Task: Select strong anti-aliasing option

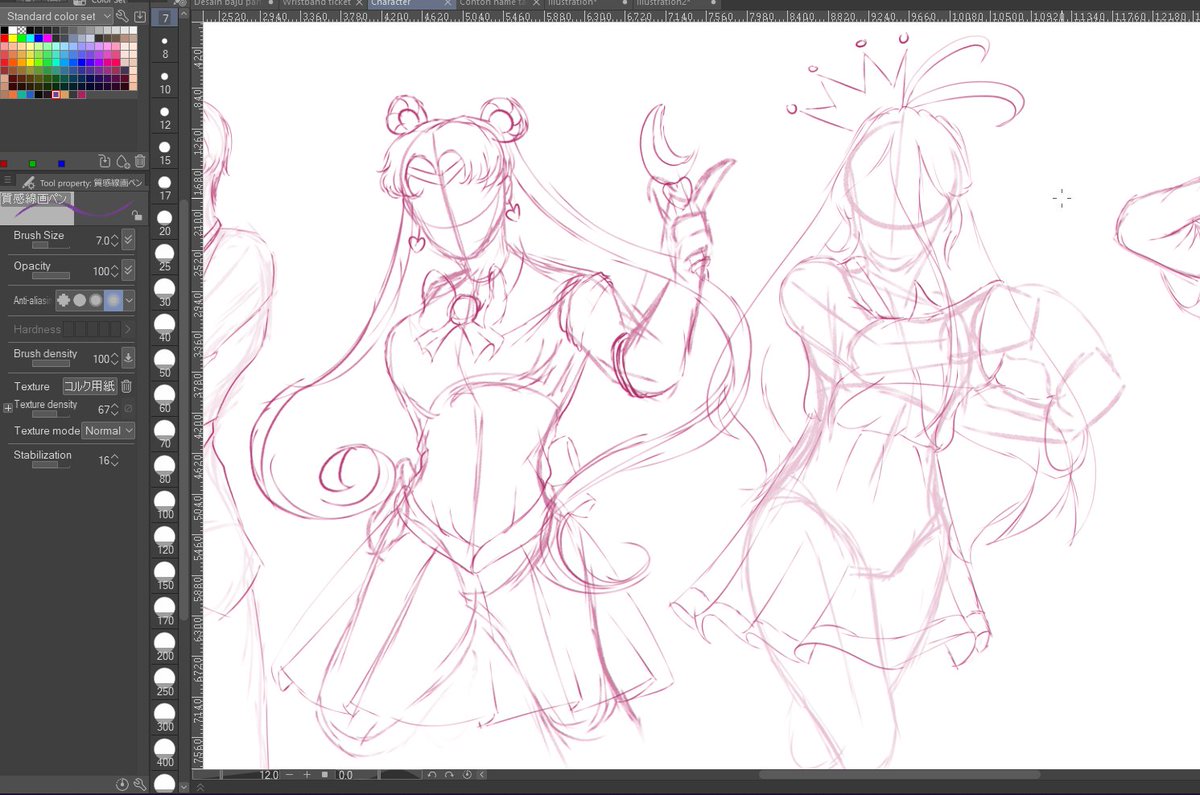Action: 113,300
